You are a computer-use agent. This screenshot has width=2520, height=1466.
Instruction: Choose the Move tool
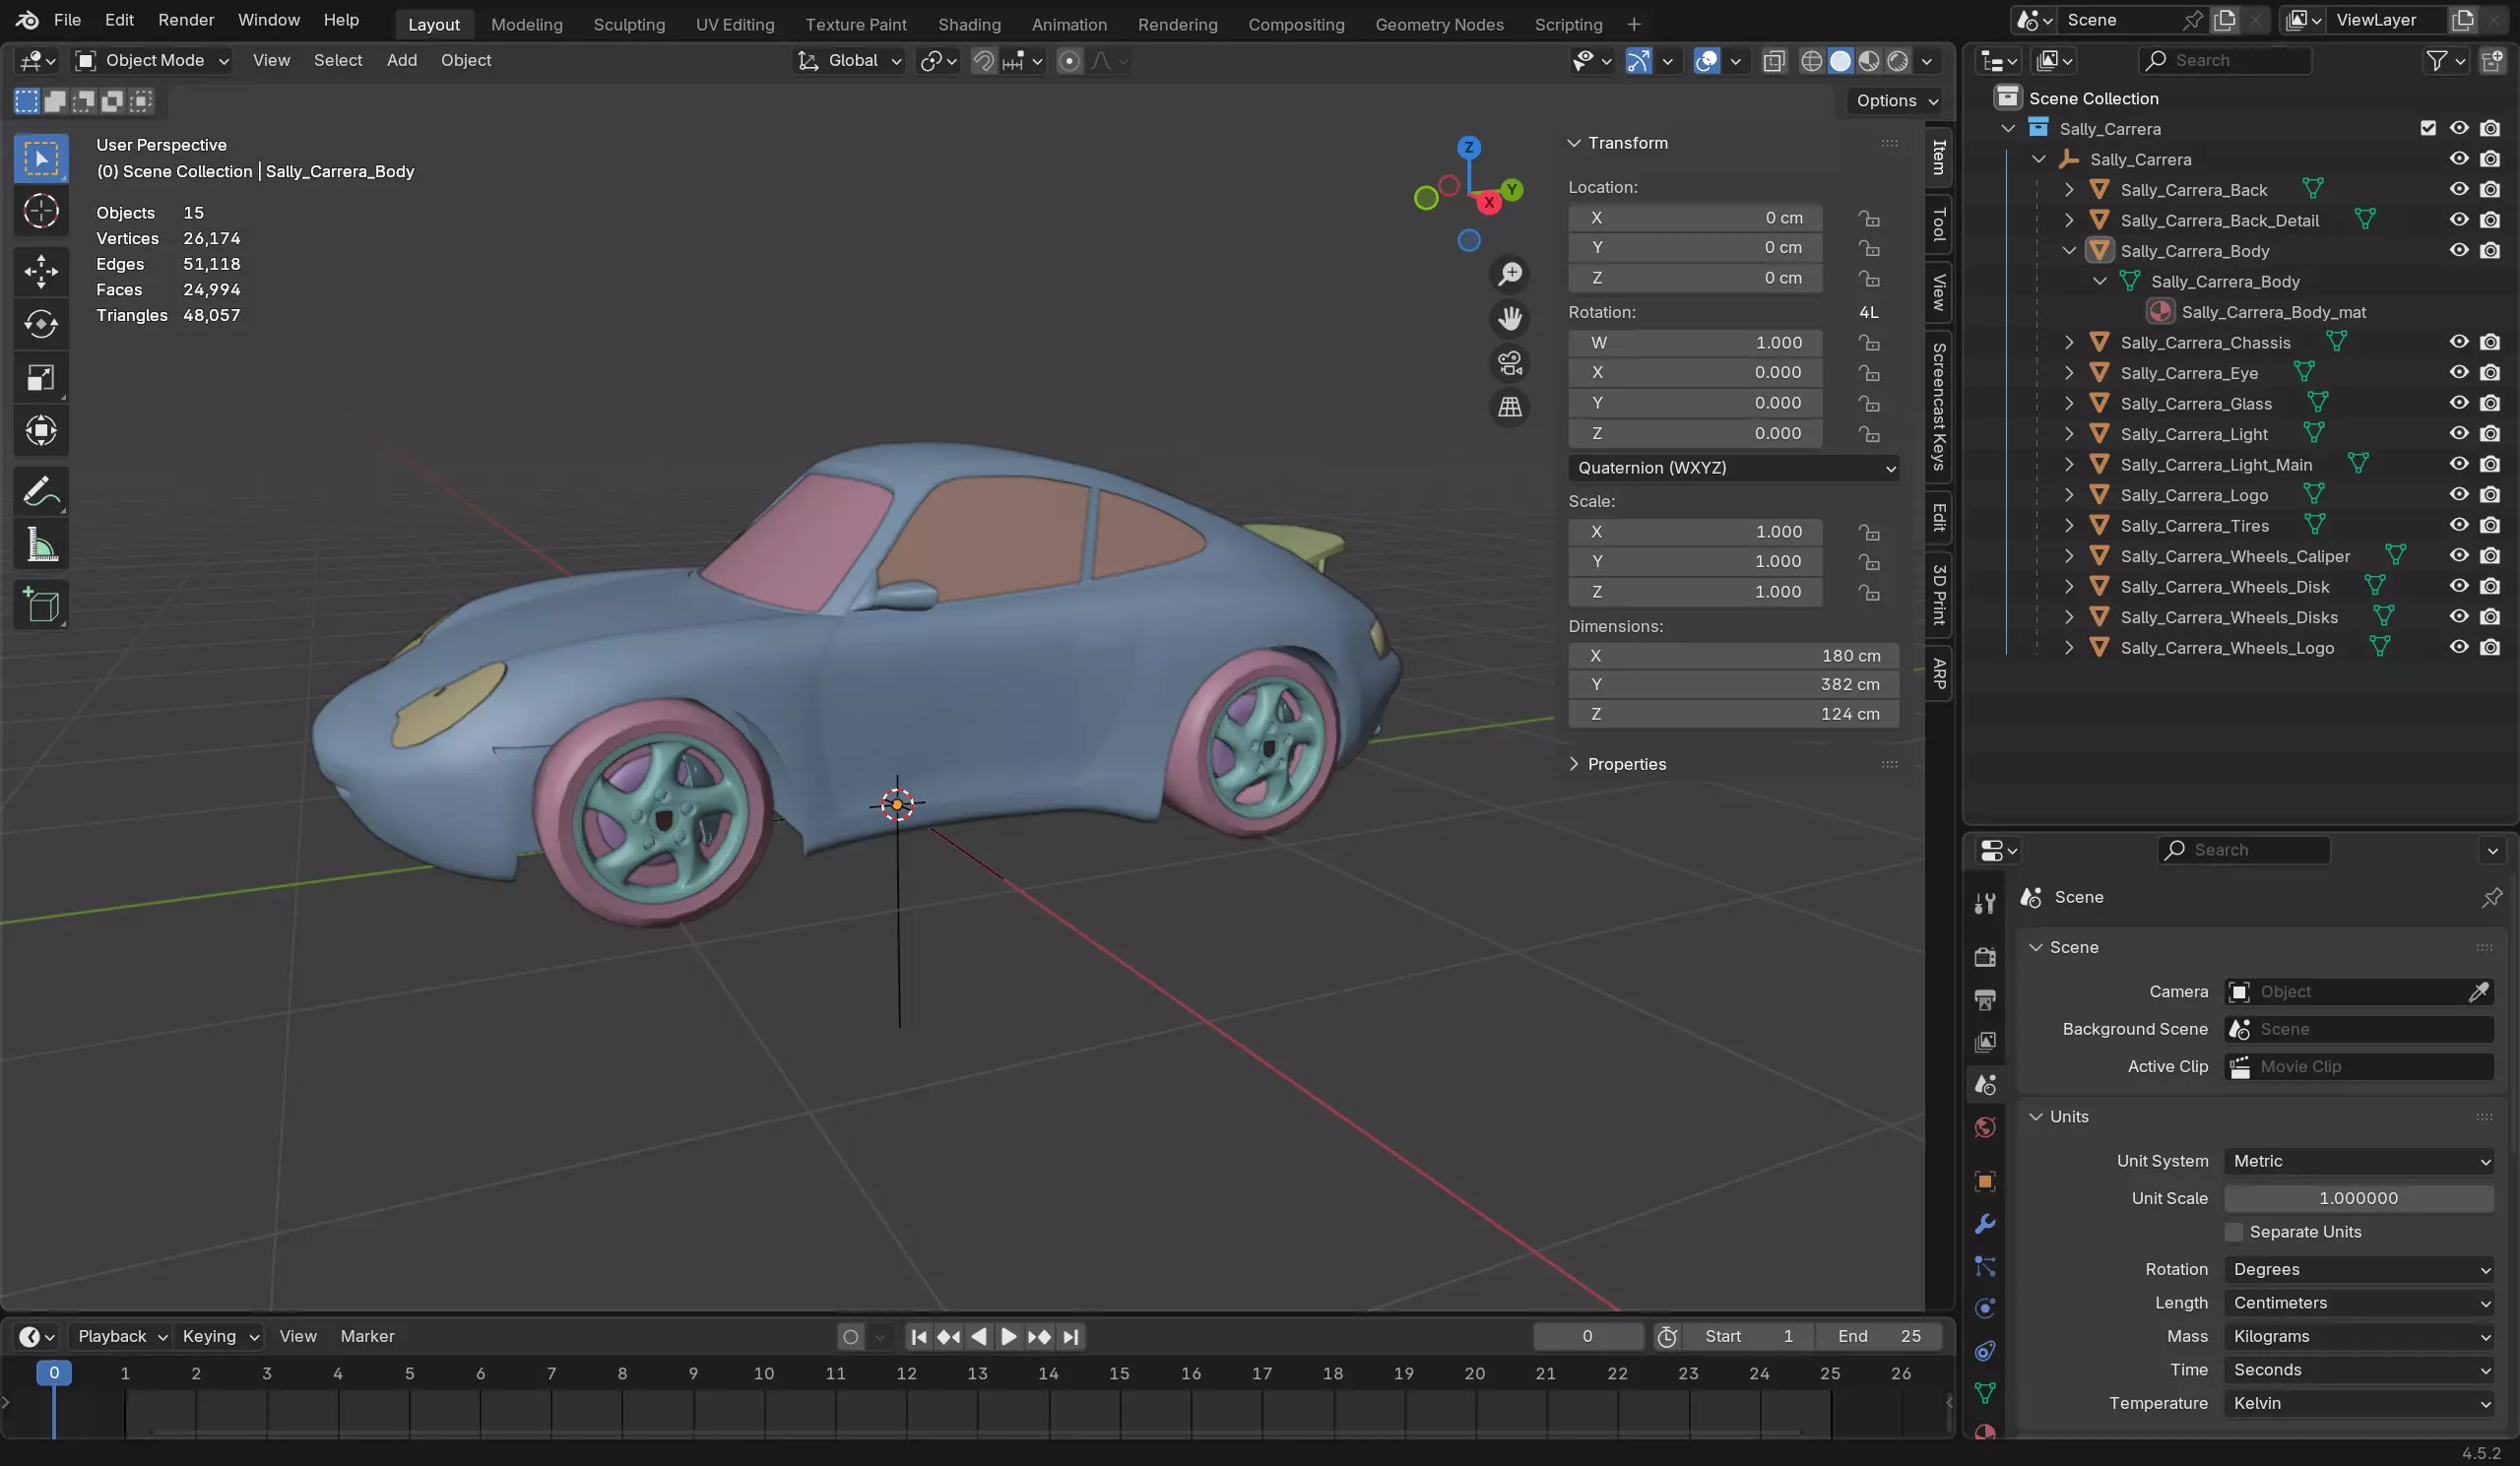click(41, 271)
